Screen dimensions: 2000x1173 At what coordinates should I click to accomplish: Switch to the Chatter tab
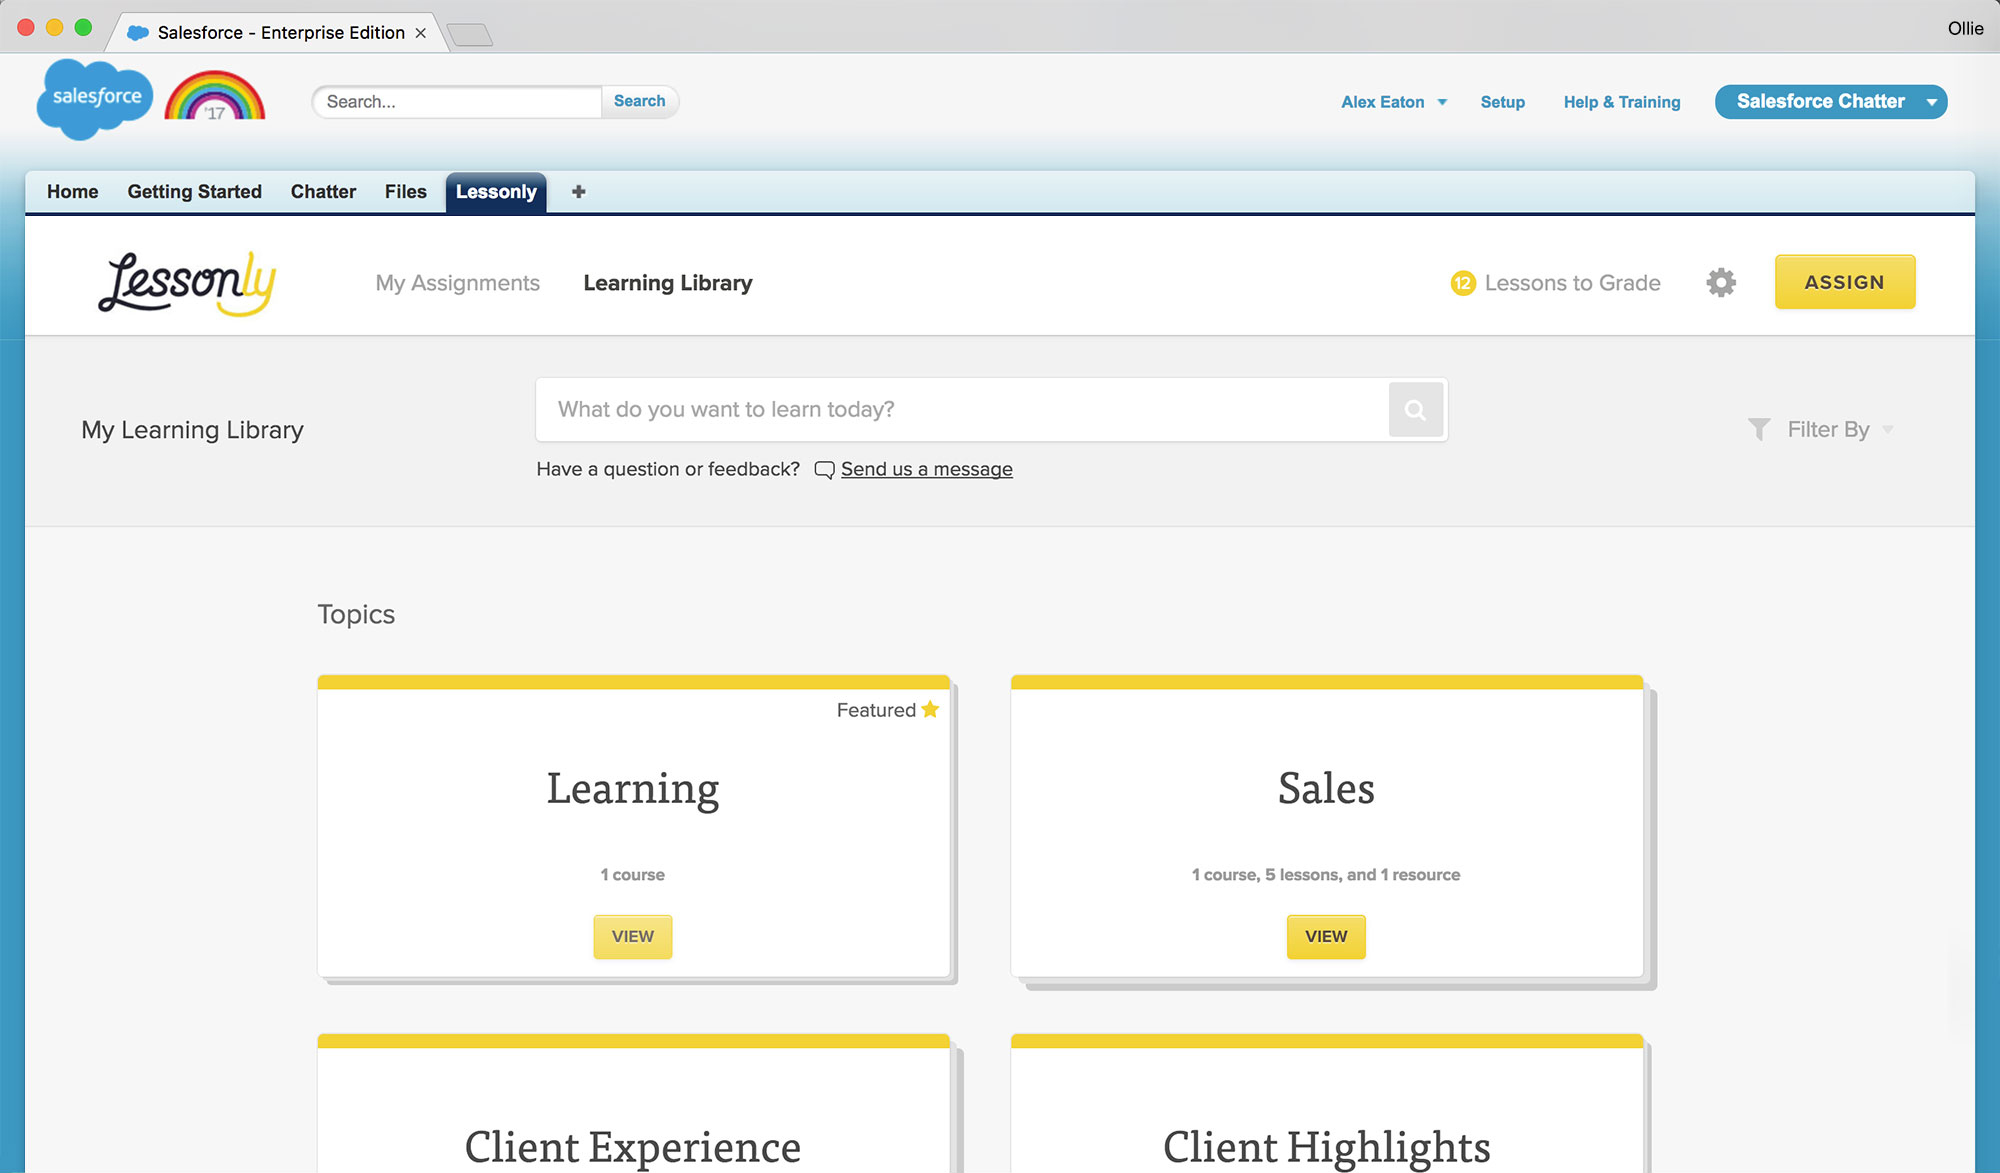pos(323,192)
